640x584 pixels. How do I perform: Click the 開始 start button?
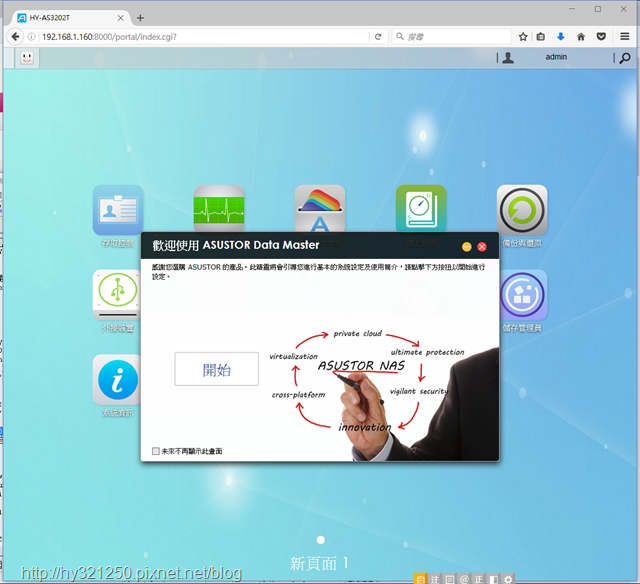[x=216, y=369]
